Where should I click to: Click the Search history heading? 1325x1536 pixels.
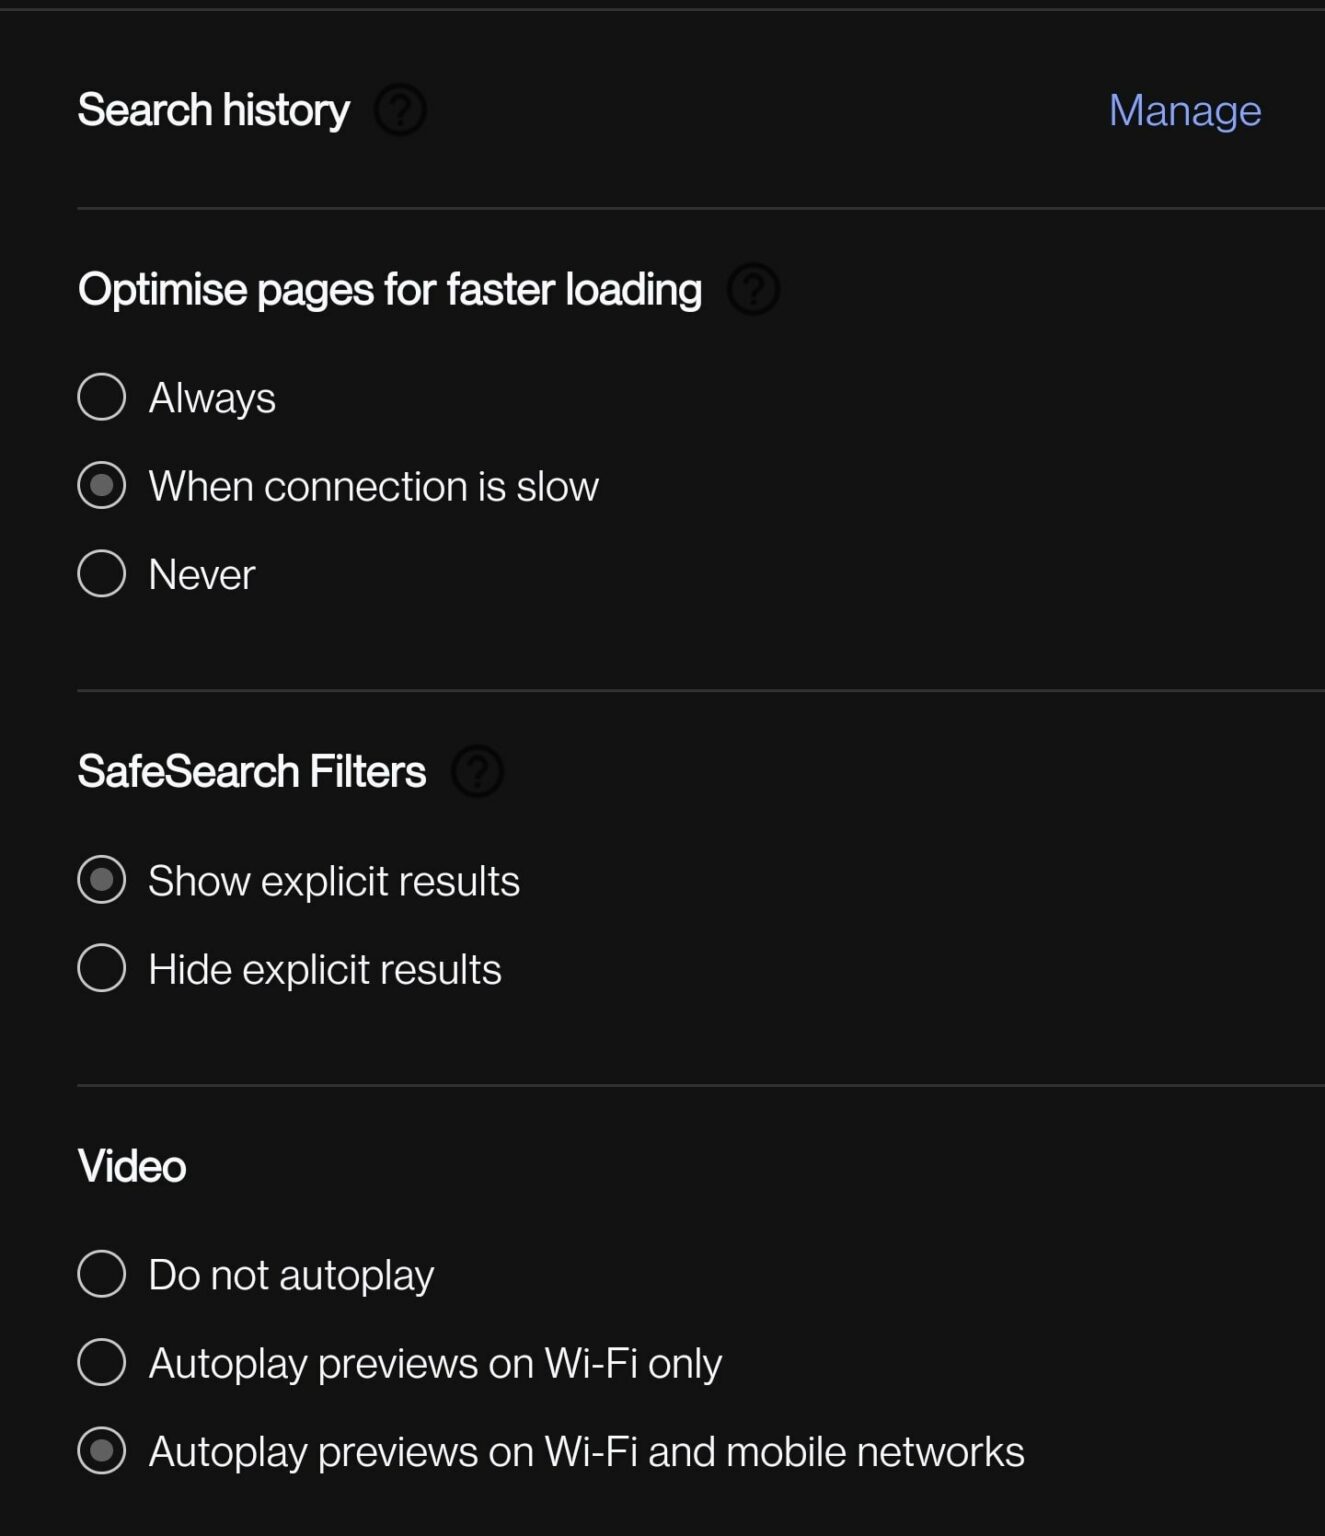point(214,110)
